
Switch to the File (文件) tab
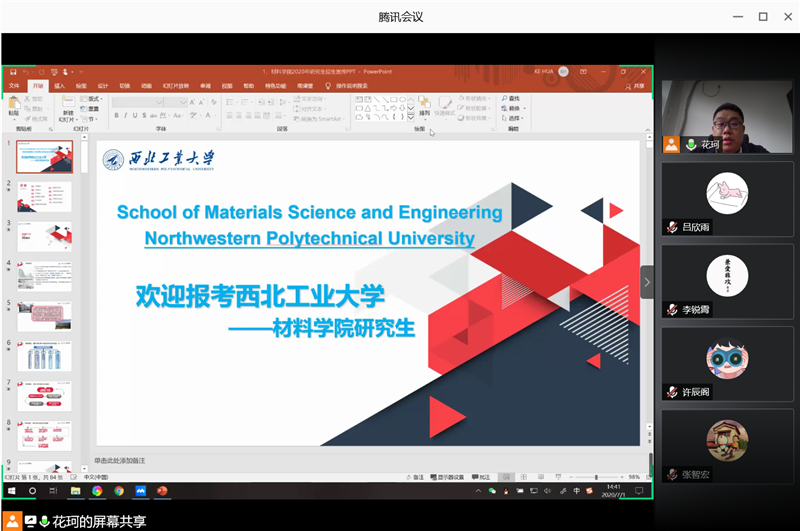click(14, 86)
